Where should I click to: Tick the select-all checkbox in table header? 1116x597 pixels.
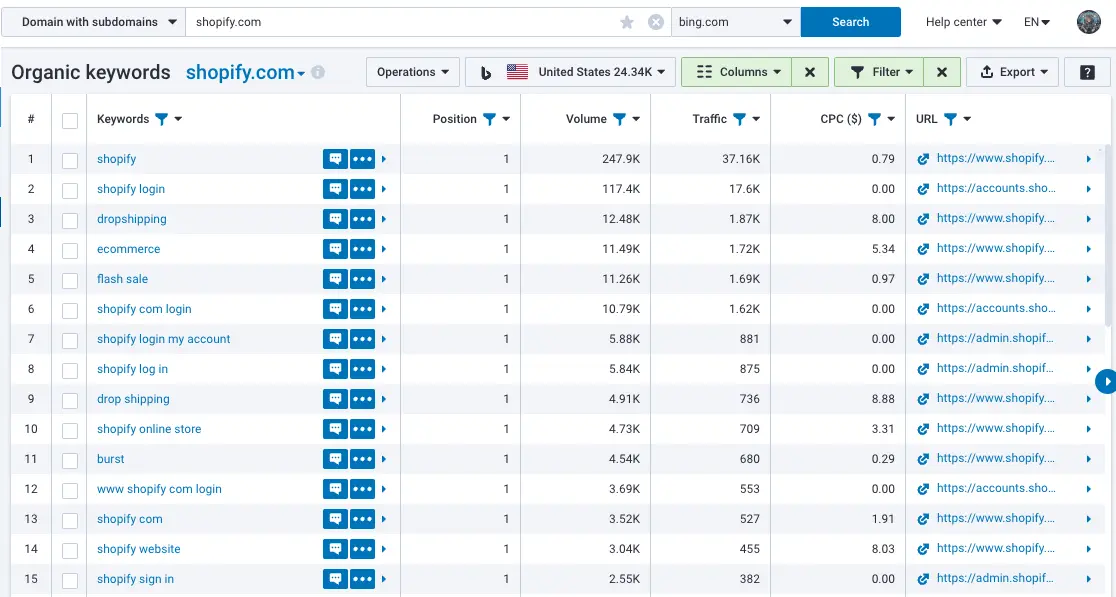tap(70, 120)
